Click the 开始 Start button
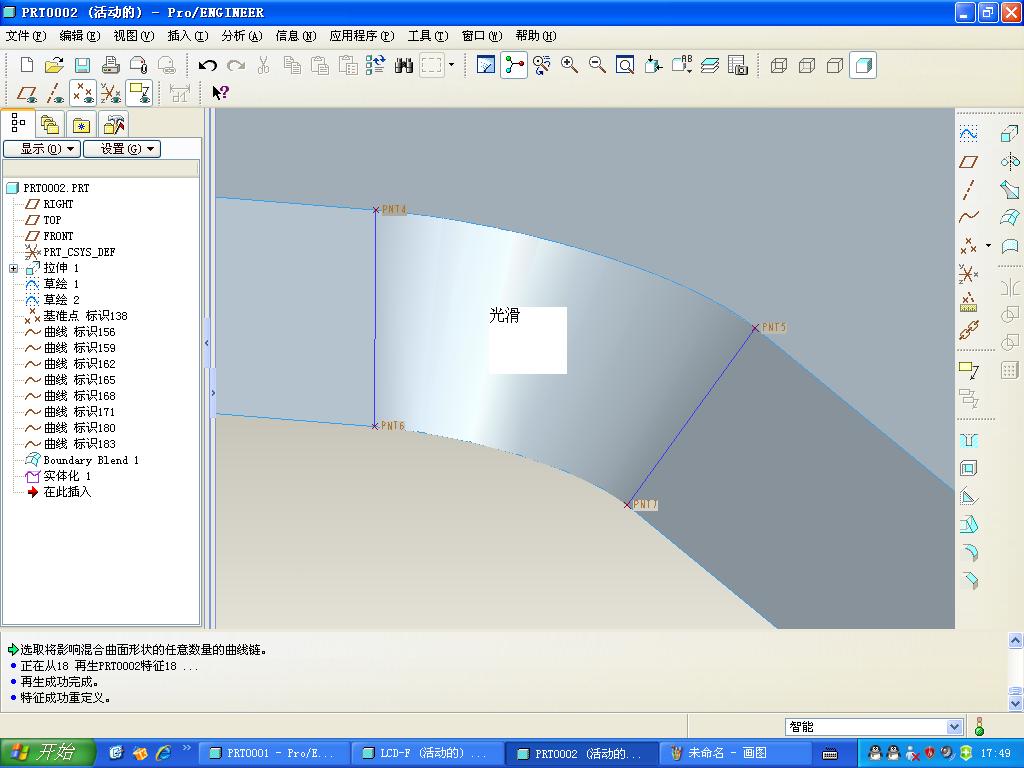The height and width of the screenshot is (768, 1024). (x=48, y=753)
